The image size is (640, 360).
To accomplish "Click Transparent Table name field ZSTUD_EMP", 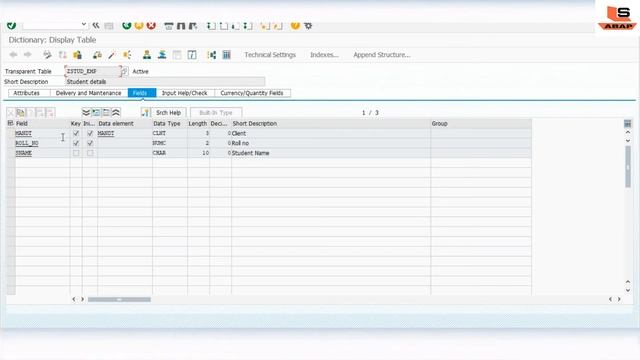I will coord(93,71).
